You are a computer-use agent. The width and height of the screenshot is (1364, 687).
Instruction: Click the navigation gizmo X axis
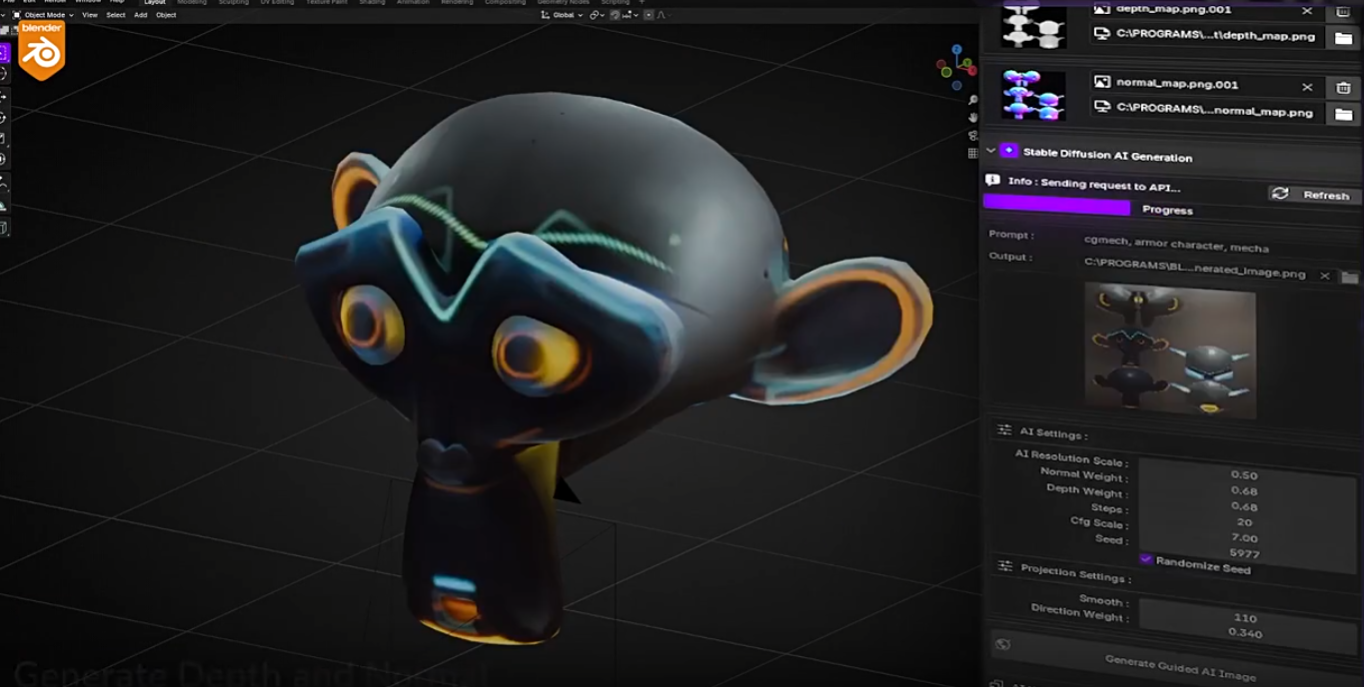(x=971, y=70)
